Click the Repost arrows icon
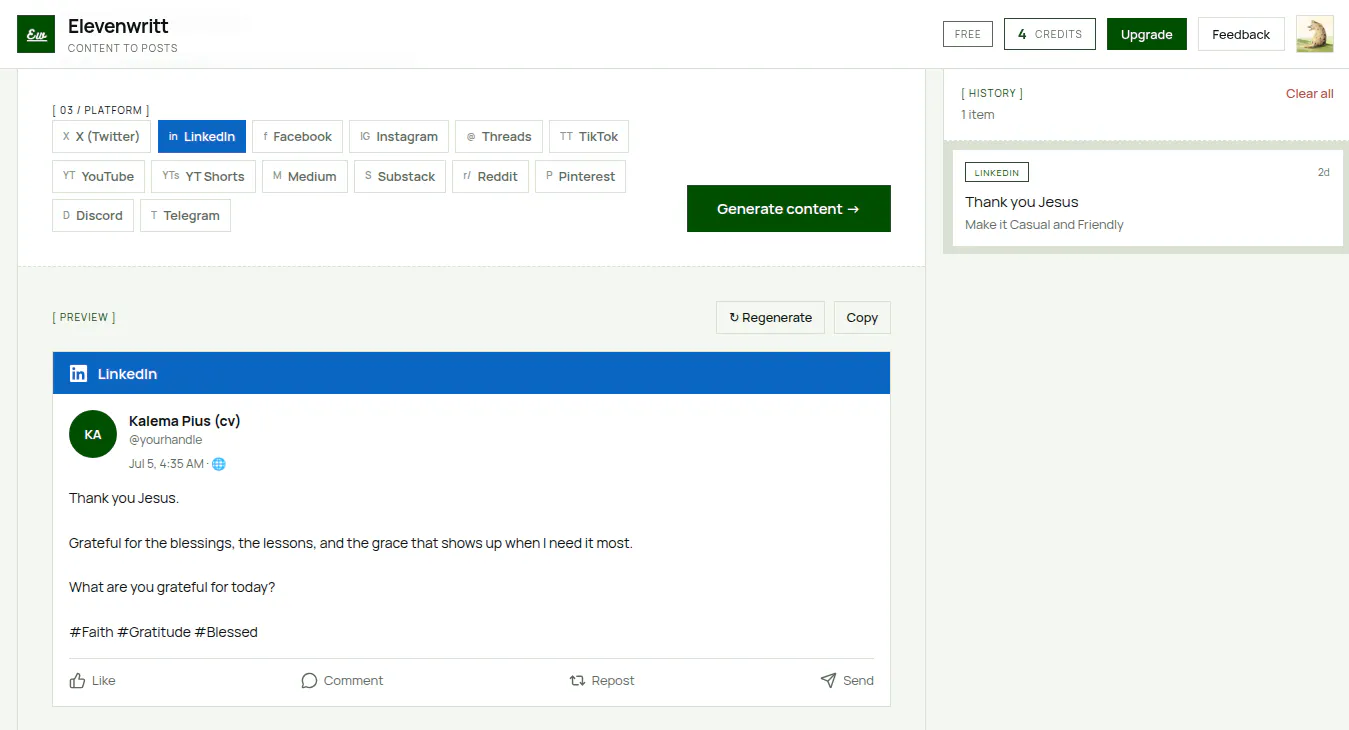1349x730 pixels. pyautogui.click(x=577, y=681)
